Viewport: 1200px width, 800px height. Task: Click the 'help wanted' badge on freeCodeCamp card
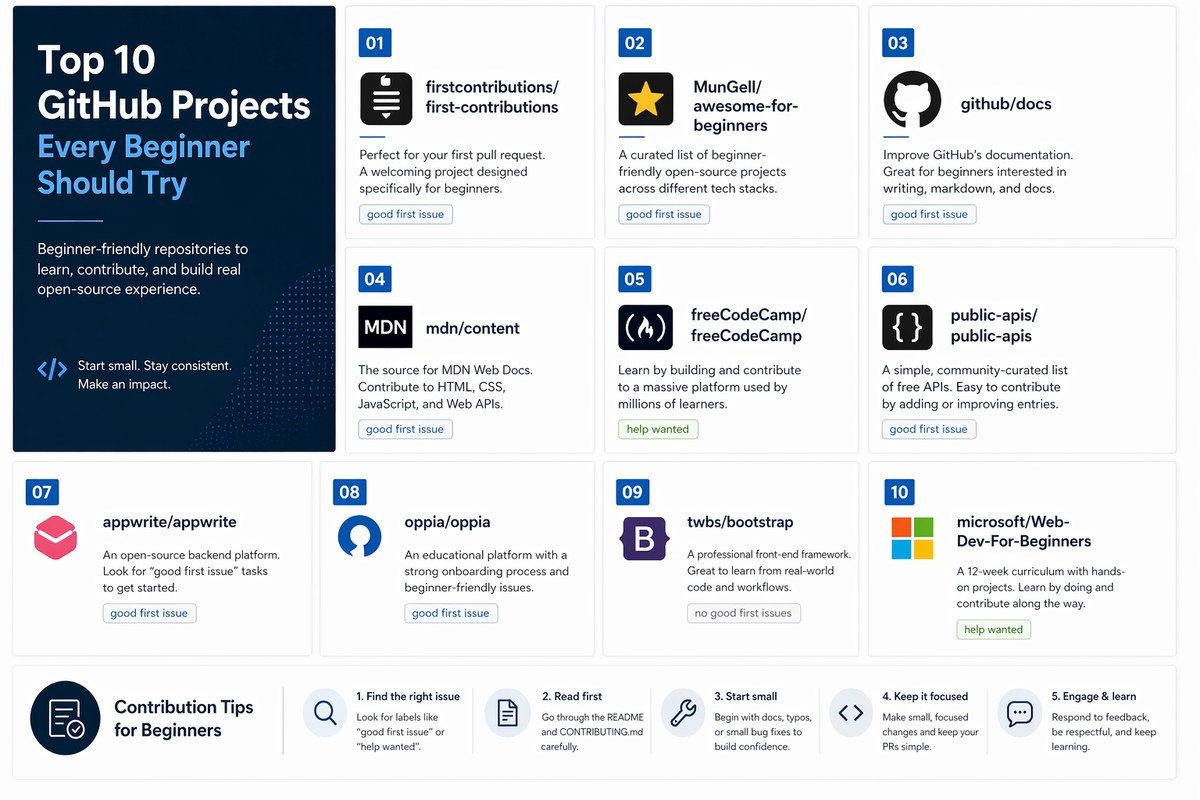tap(658, 428)
